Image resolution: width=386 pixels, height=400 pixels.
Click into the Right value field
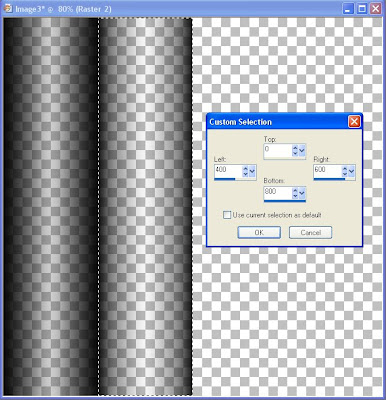[x=327, y=171]
